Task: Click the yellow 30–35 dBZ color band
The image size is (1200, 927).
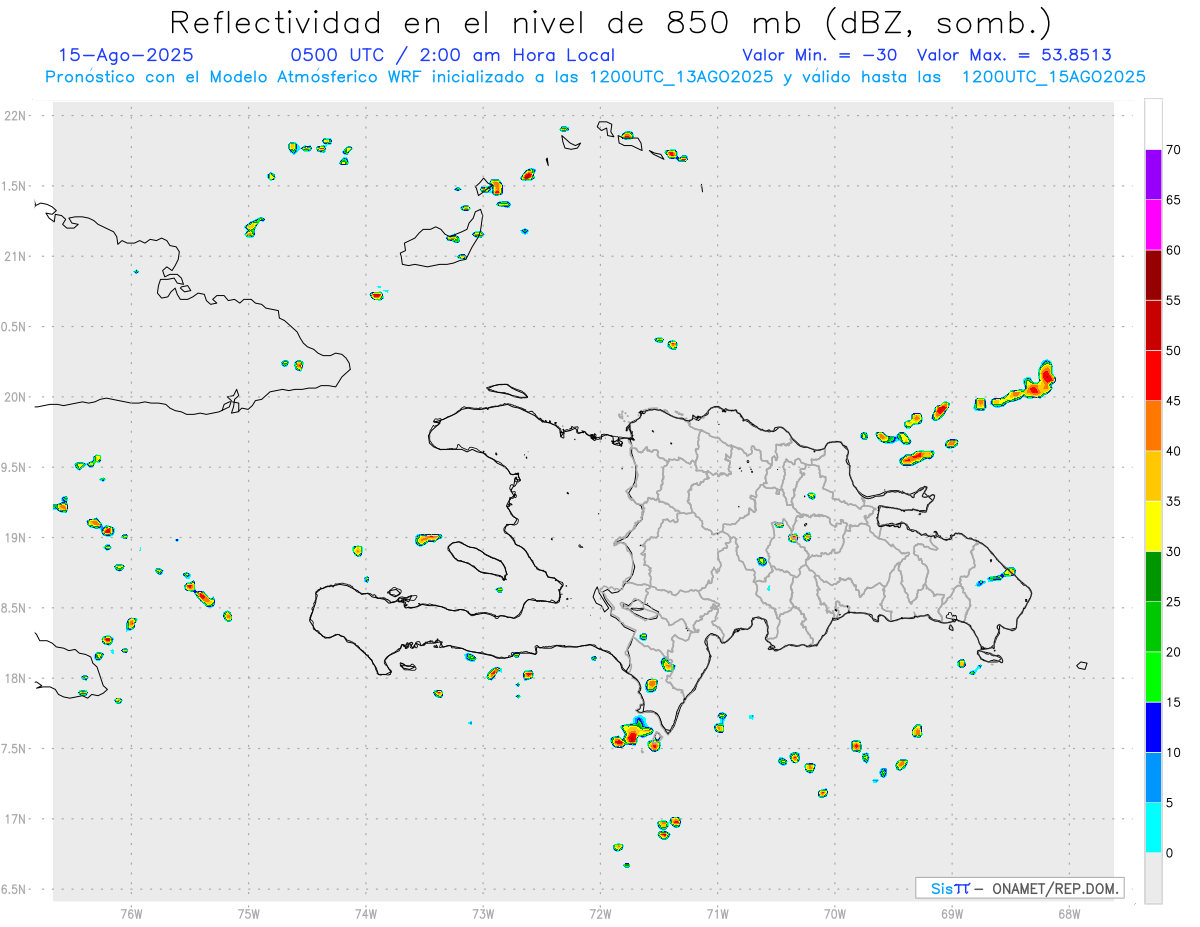Action: (1153, 526)
